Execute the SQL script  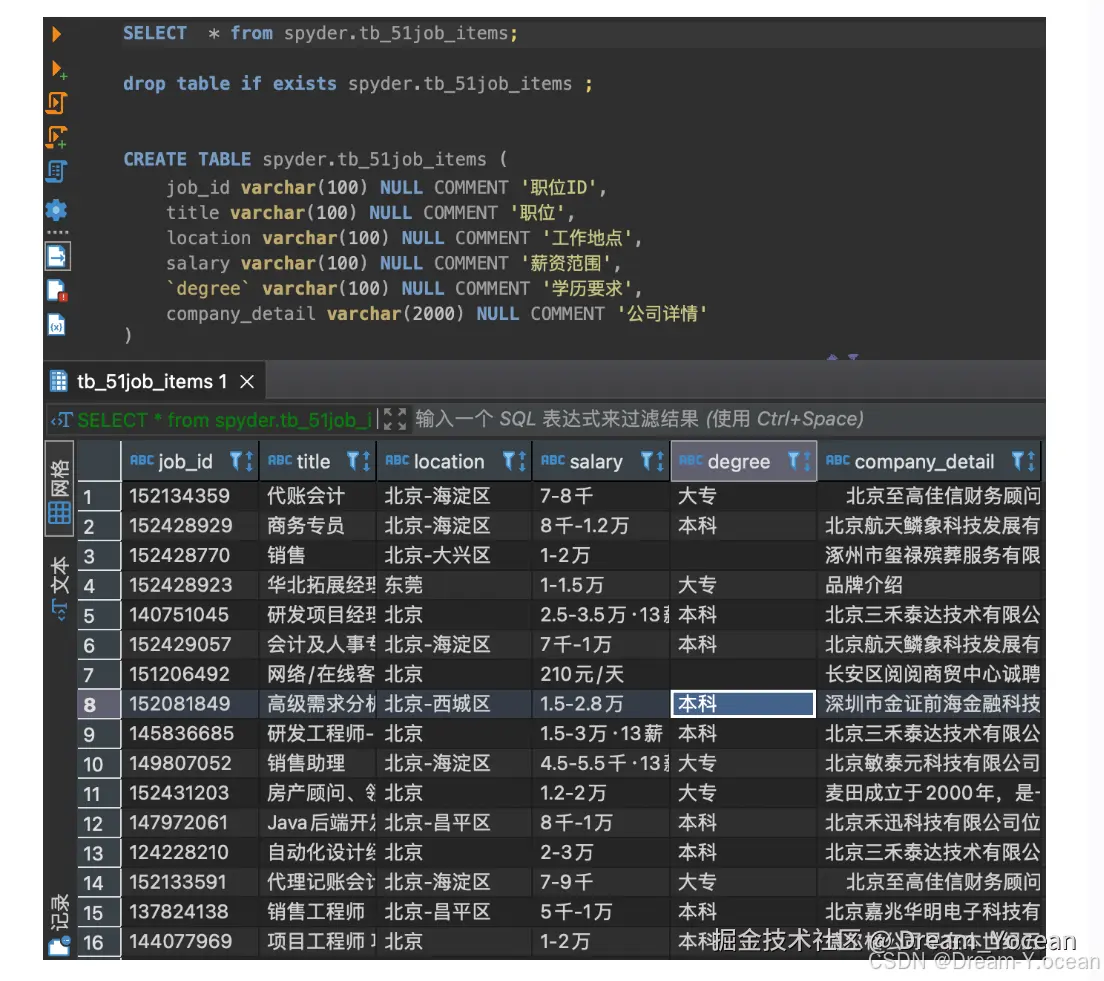(x=56, y=103)
